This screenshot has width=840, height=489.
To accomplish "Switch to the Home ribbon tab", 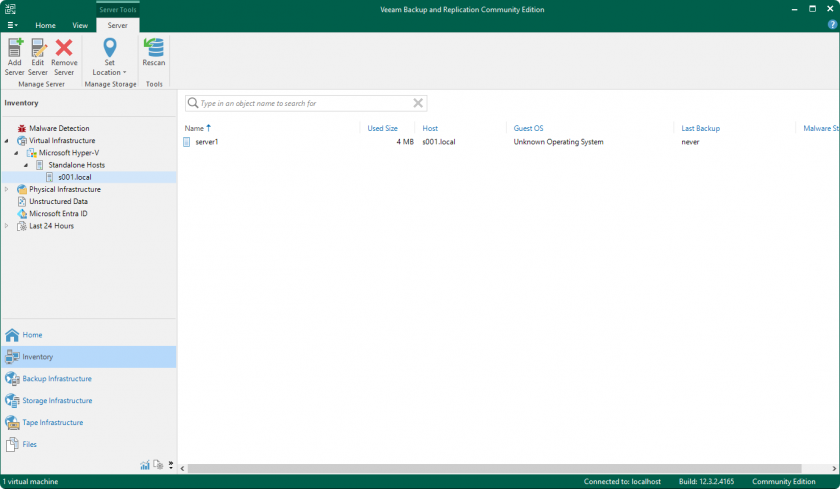I will pos(45,25).
